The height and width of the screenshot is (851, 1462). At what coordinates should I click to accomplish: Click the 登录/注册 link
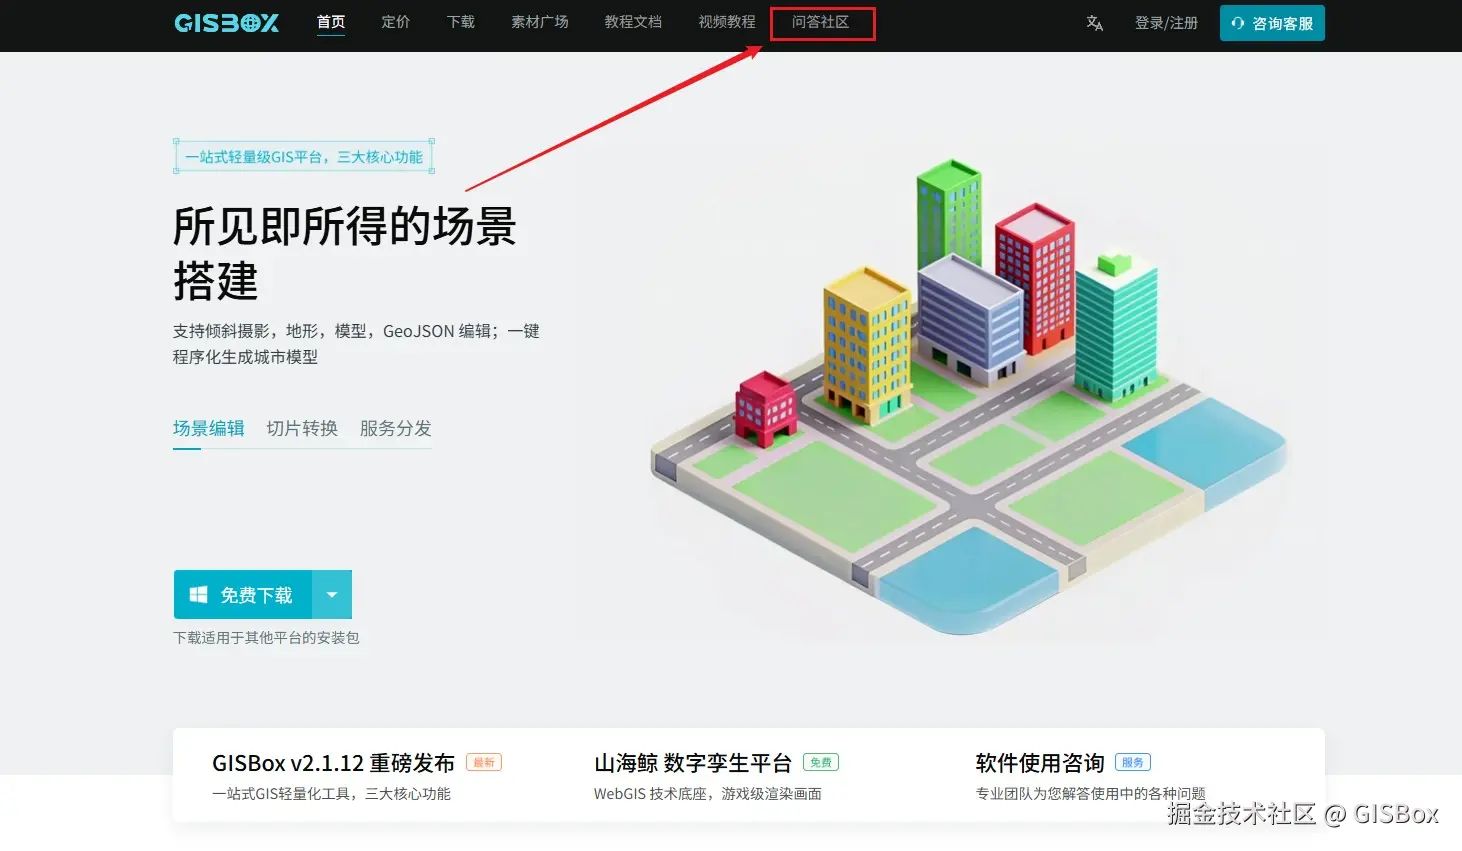click(1166, 23)
